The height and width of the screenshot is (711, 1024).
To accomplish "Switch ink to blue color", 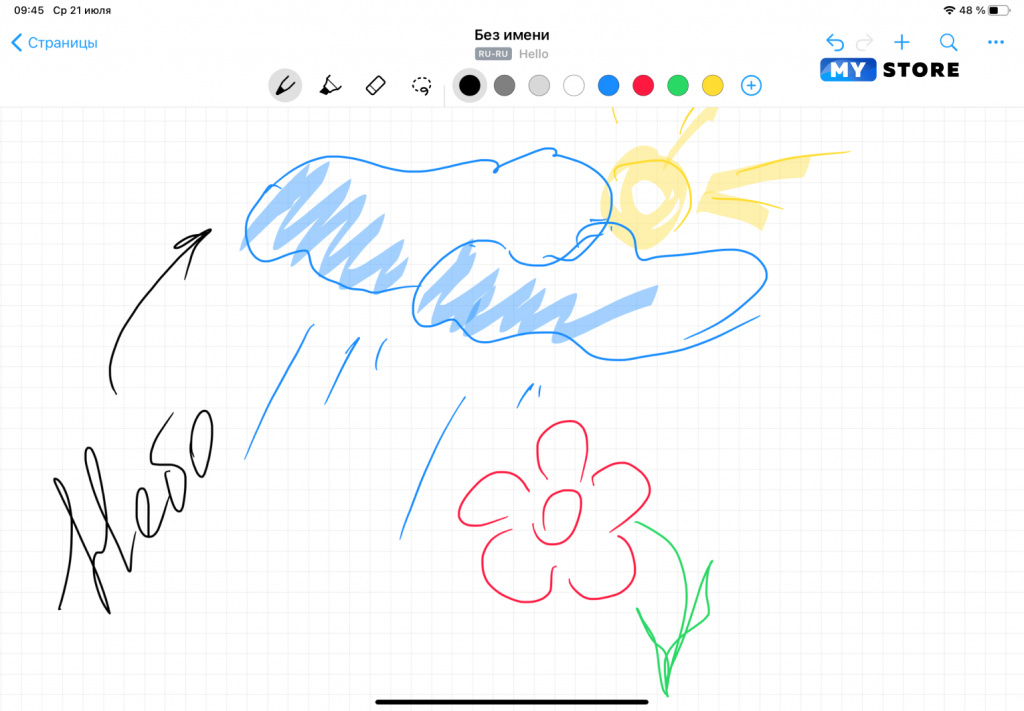I will coord(608,86).
